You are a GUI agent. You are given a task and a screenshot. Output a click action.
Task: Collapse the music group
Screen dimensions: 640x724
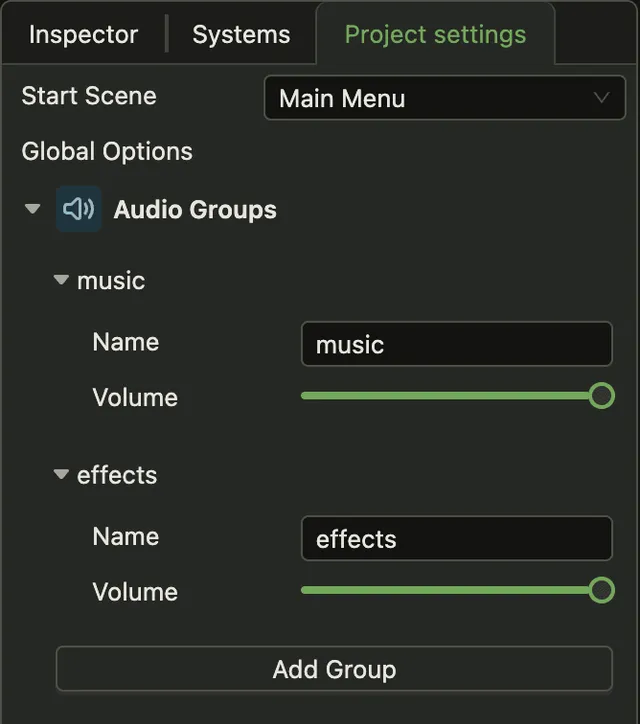[61, 280]
